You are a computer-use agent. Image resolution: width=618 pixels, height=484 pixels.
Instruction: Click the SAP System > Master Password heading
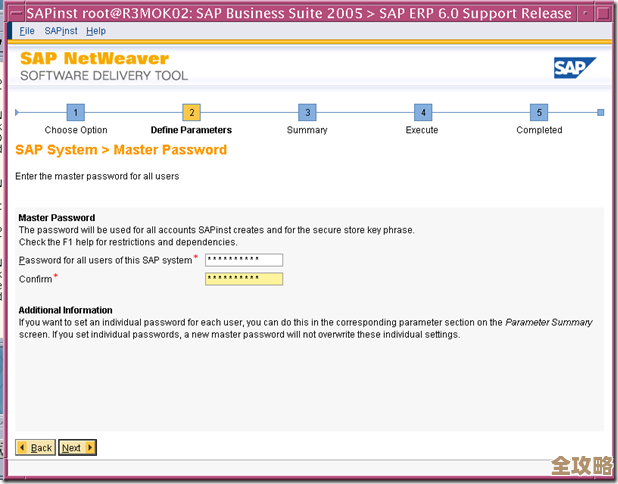pos(121,150)
